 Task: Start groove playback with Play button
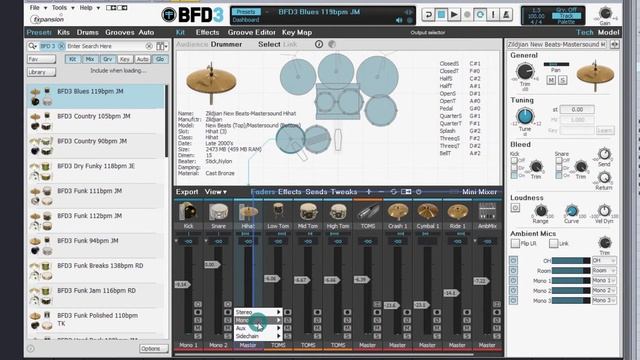pos(454,15)
